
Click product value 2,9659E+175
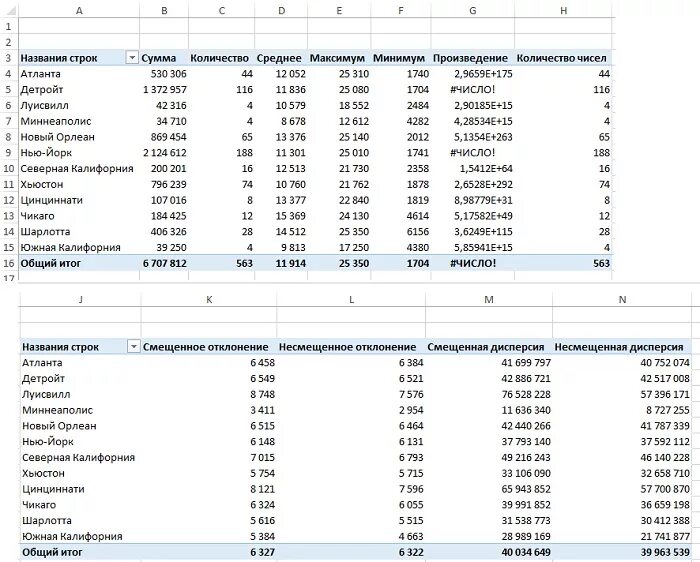pyautogui.click(x=483, y=74)
